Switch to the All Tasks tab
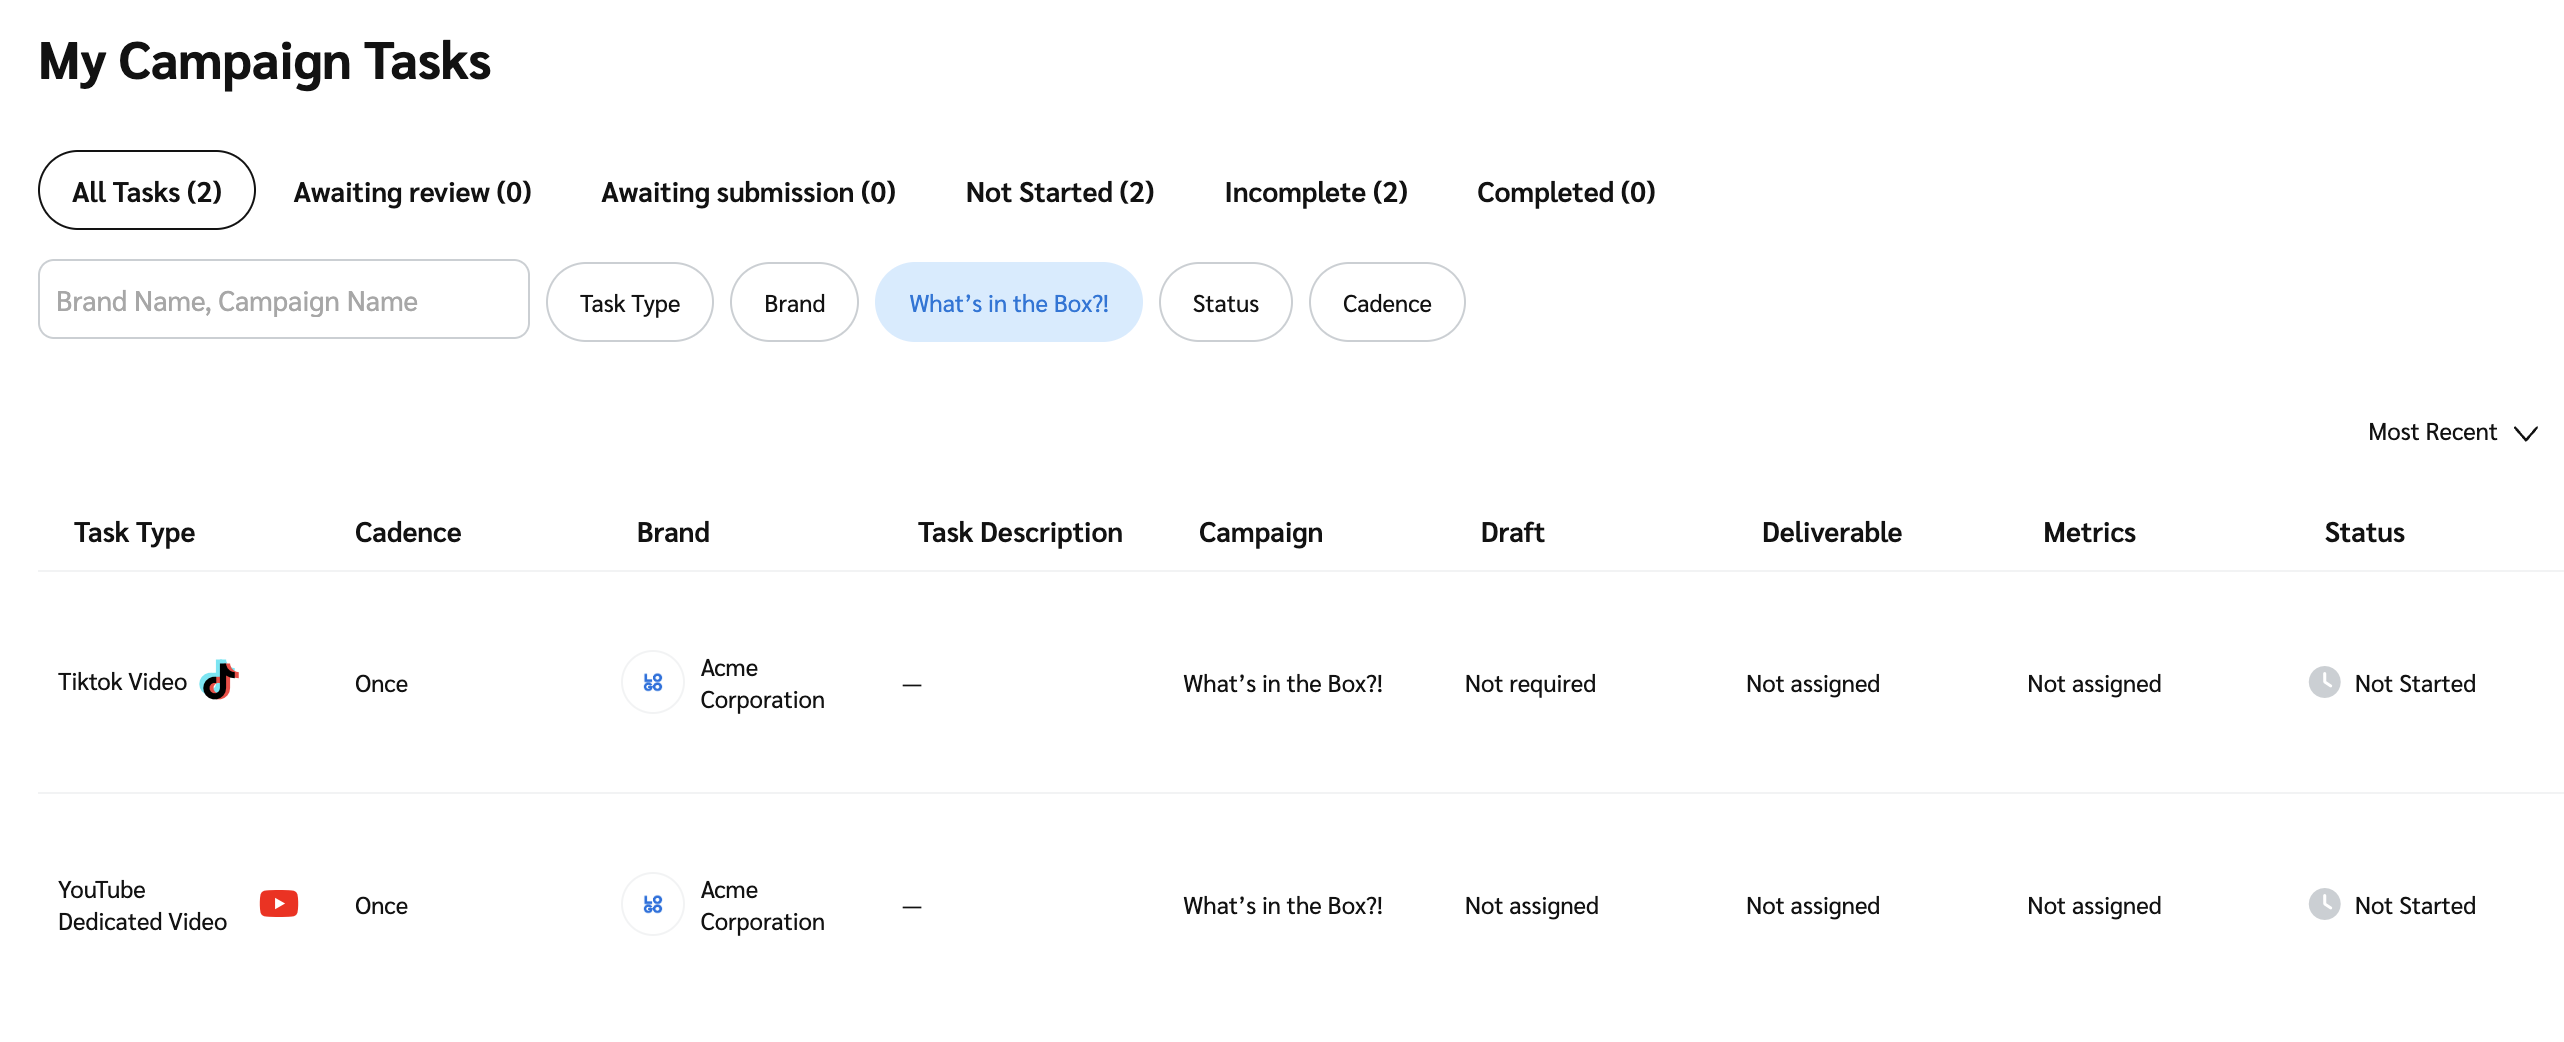The image size is (2564, 1042). (147, 191)
